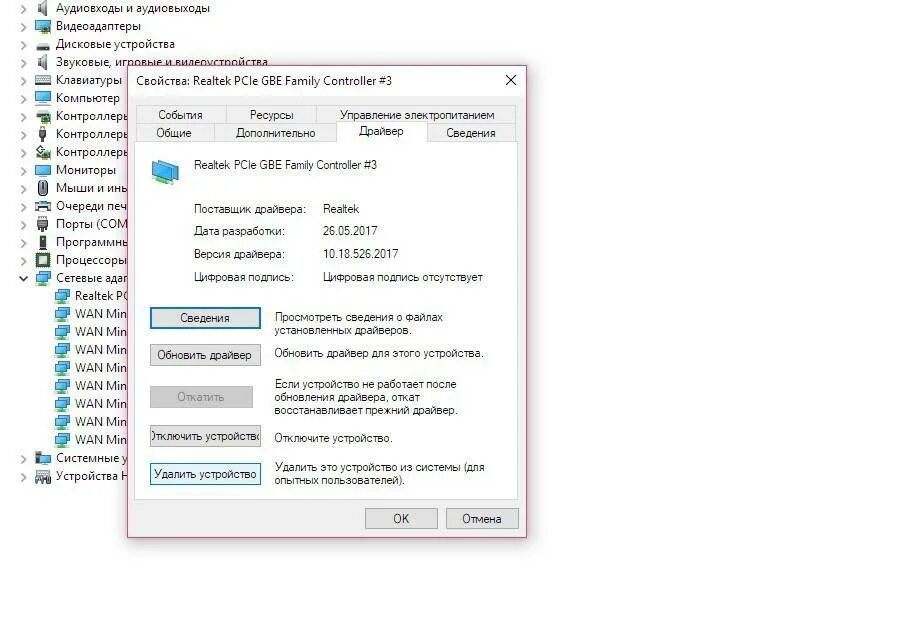
Task: Open the Управление электропитанием tab
Action: pos(416,115)
